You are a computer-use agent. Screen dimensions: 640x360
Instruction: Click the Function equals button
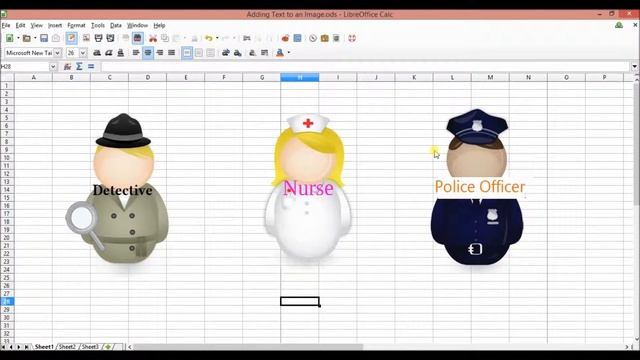click(91, 67)
